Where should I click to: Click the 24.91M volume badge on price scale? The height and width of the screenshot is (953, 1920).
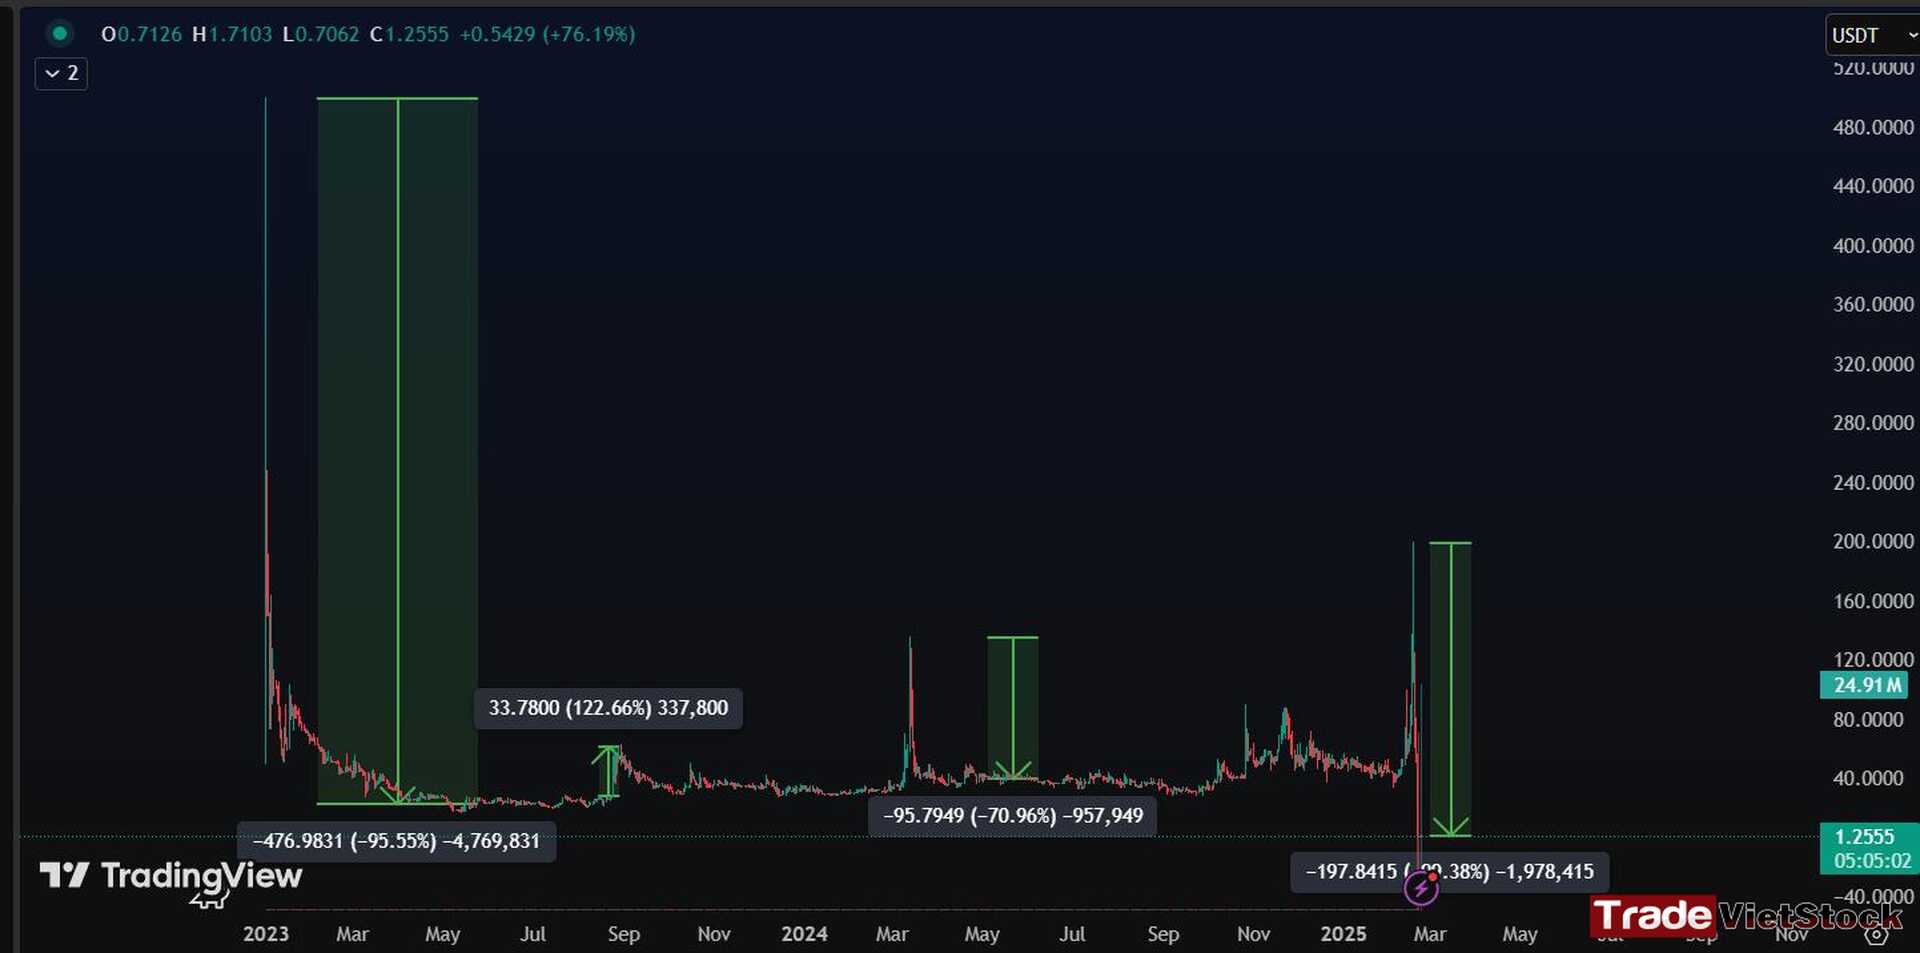point(1864,685)
